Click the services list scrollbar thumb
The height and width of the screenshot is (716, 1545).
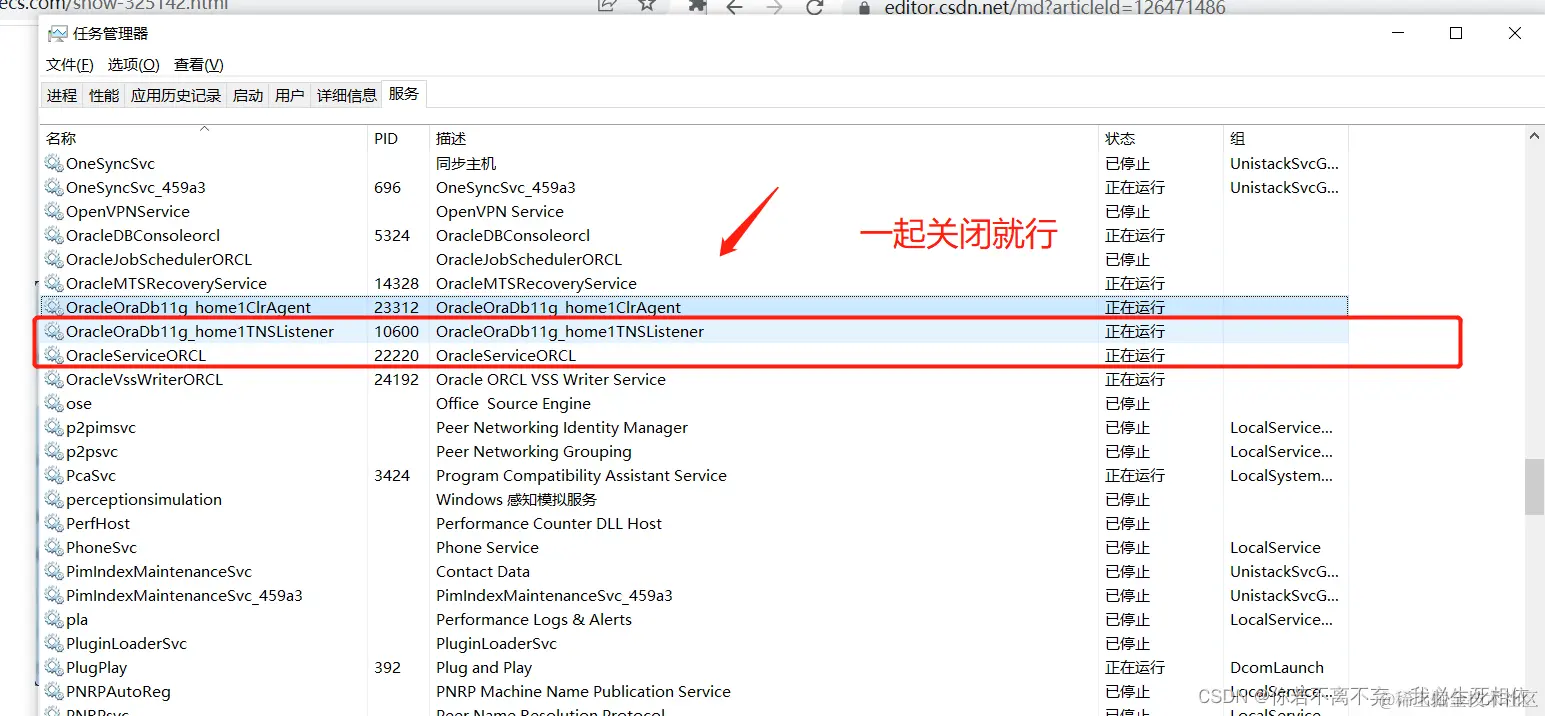coord(1534,487)
